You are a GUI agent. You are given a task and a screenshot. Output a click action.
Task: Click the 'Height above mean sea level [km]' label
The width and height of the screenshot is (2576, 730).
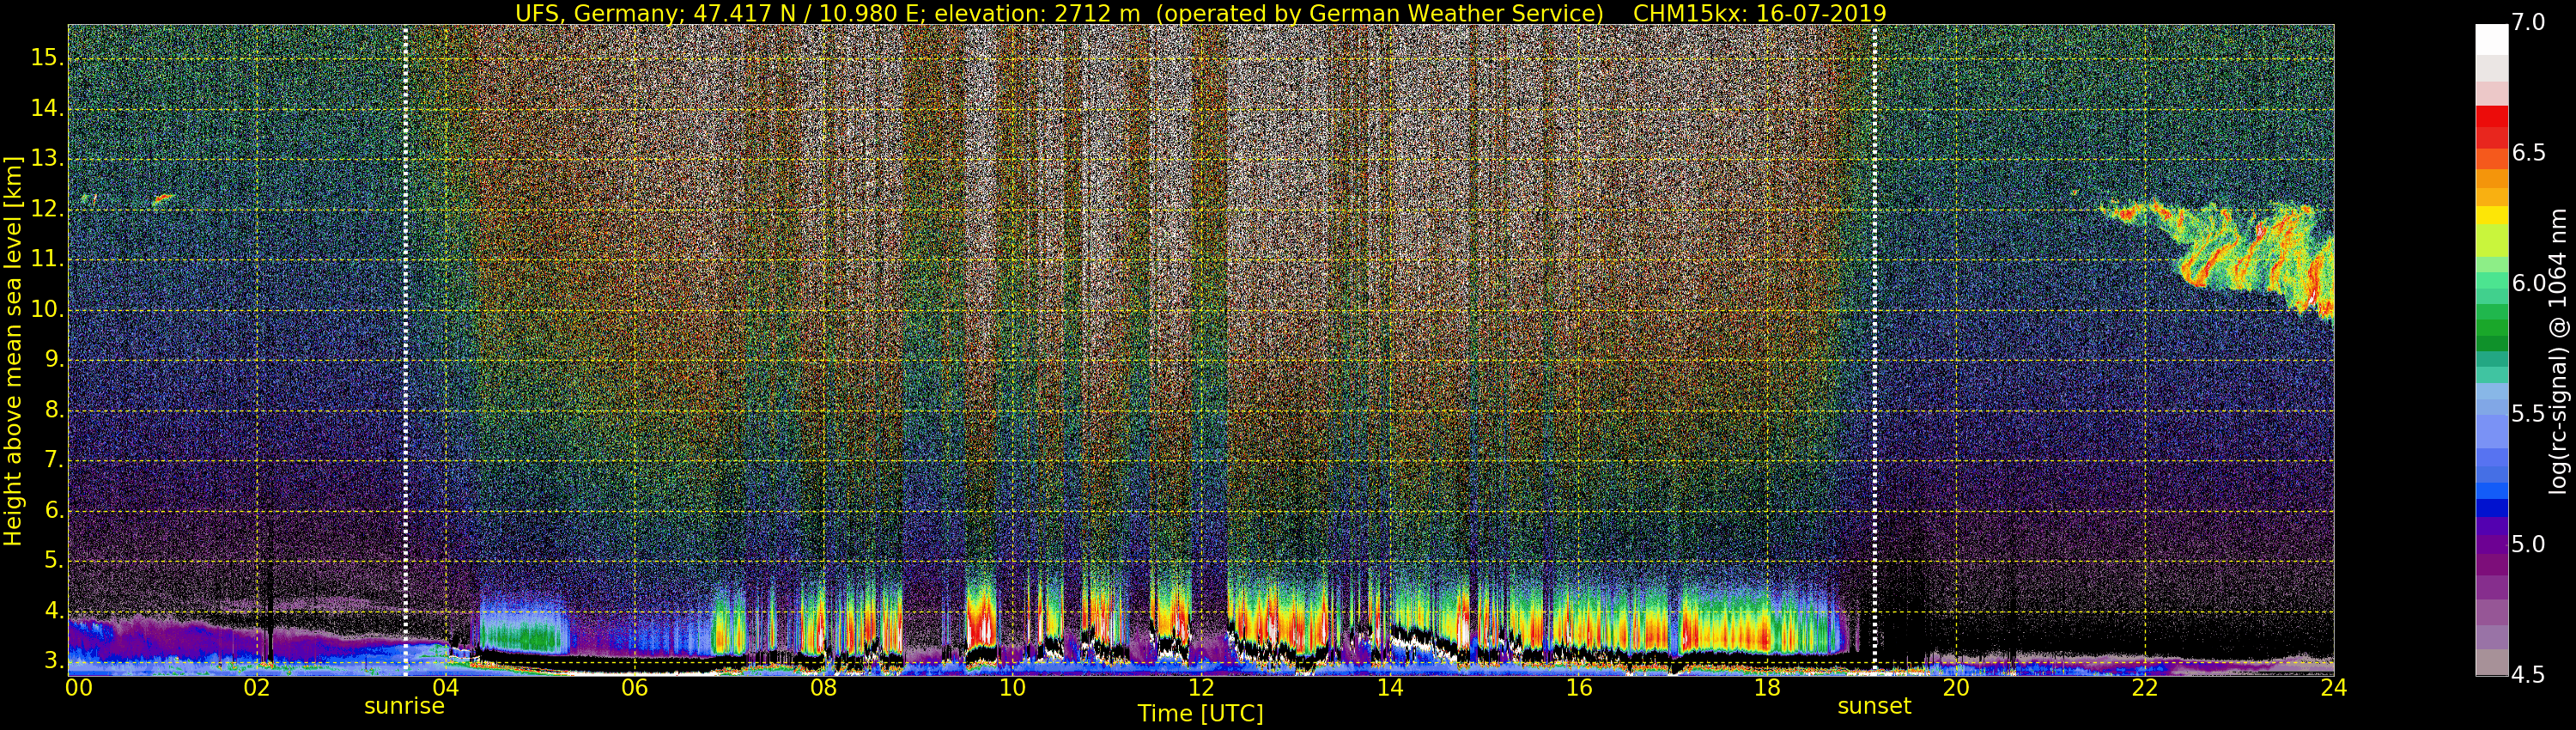(x=13, y=350)
